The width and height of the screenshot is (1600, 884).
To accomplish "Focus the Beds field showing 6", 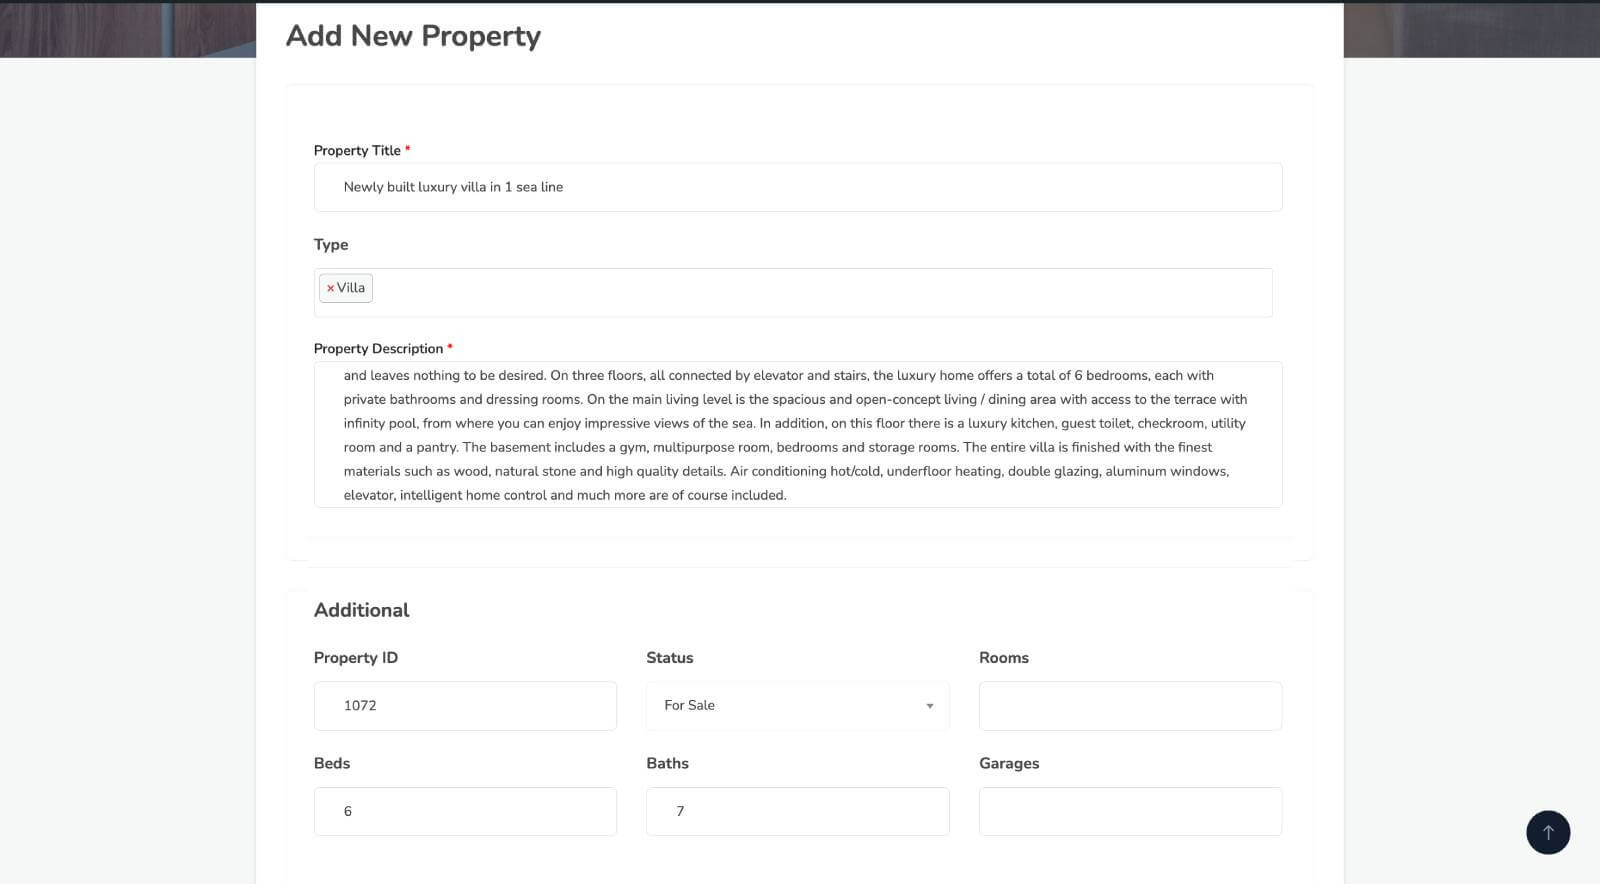I will tap(465, 811).
